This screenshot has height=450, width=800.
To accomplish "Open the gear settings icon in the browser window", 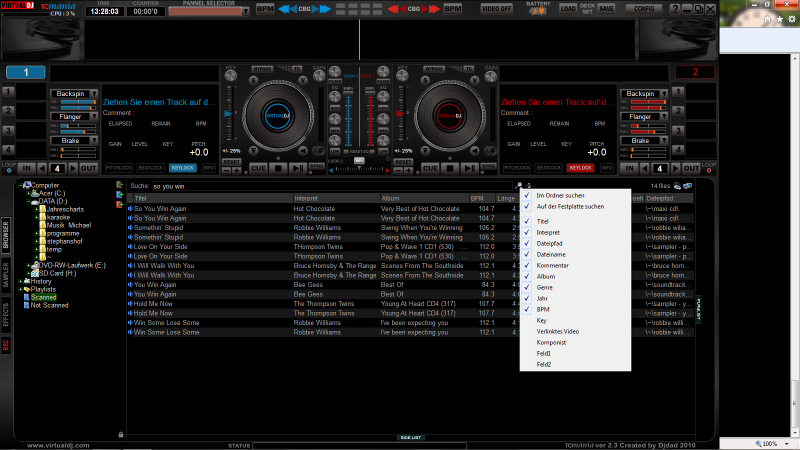I will [x=792, y=19].
